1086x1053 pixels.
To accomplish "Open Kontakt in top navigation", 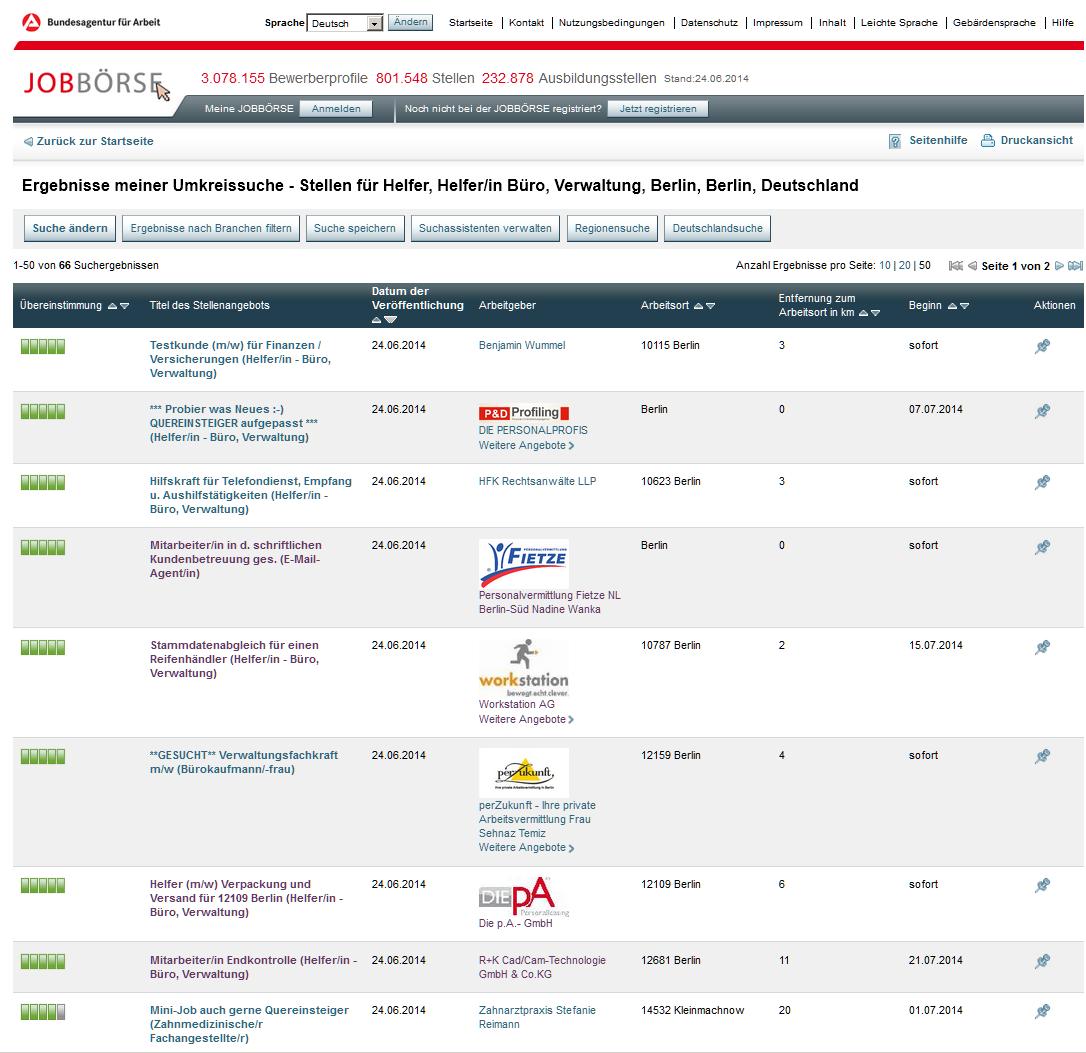I will point(526,23).
